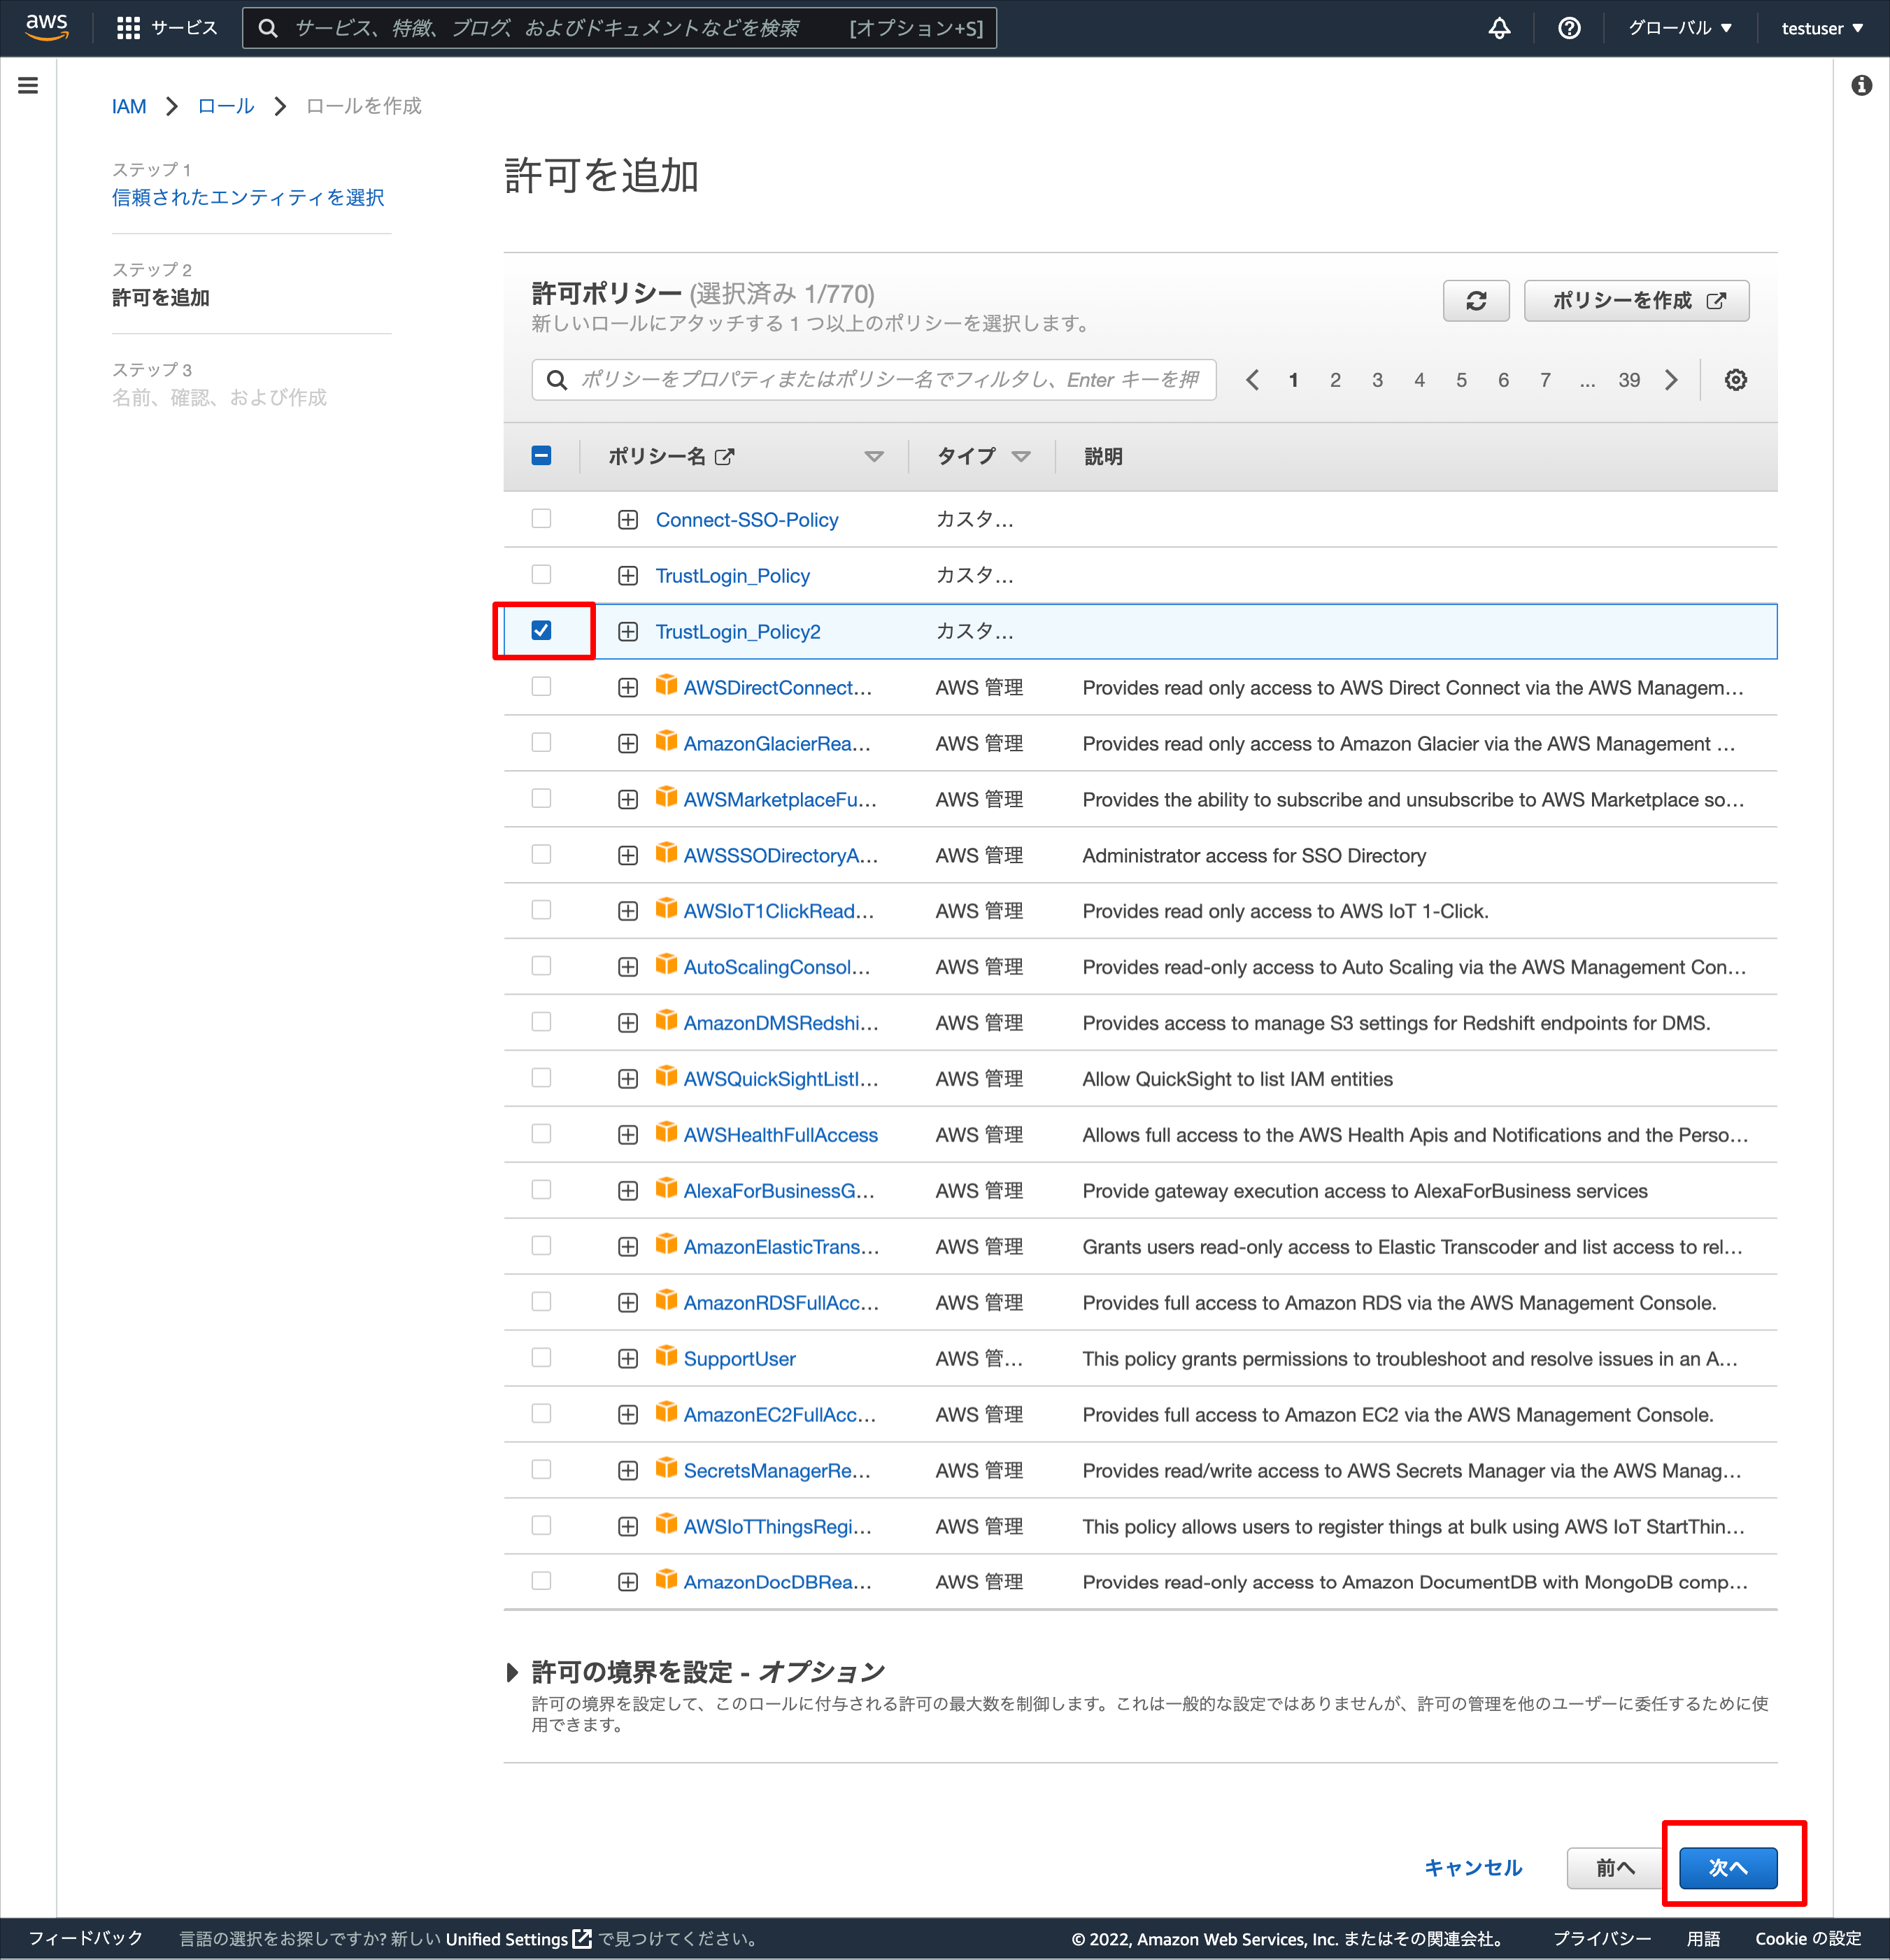Focus the policy filter search field
The width and height of the screenshot is (1890, 1960).
click(x=874, y=380)
